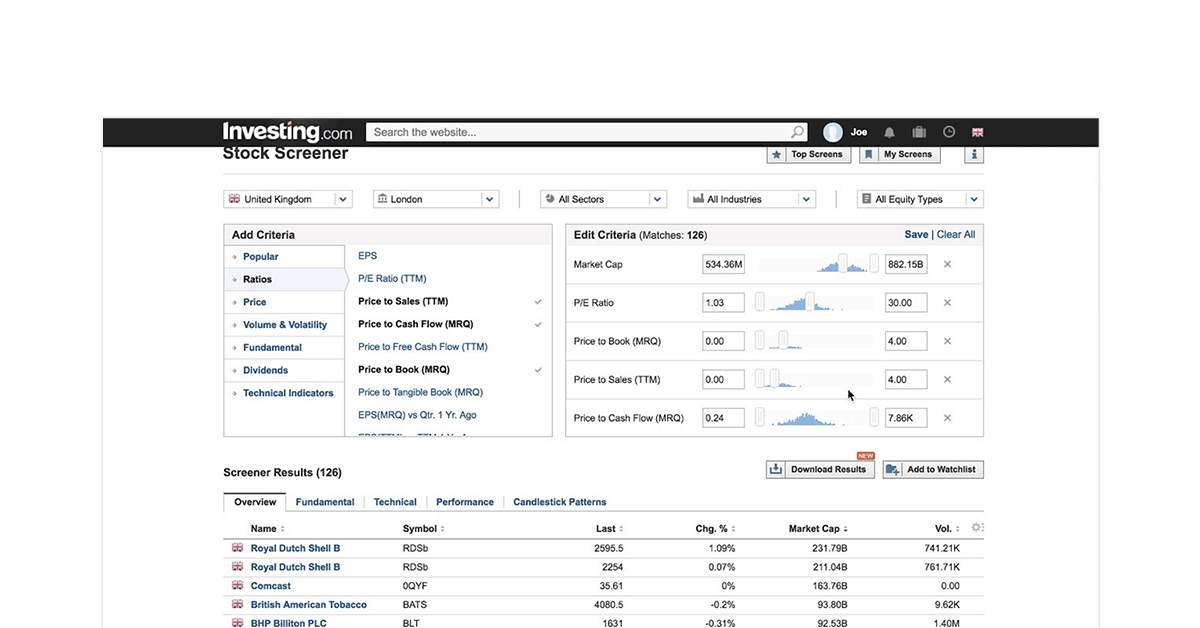The width and height of the screenshot is (1200, 628).
Task: Open the All Equity Types dropdown
Action: click(x=920, y=199)
